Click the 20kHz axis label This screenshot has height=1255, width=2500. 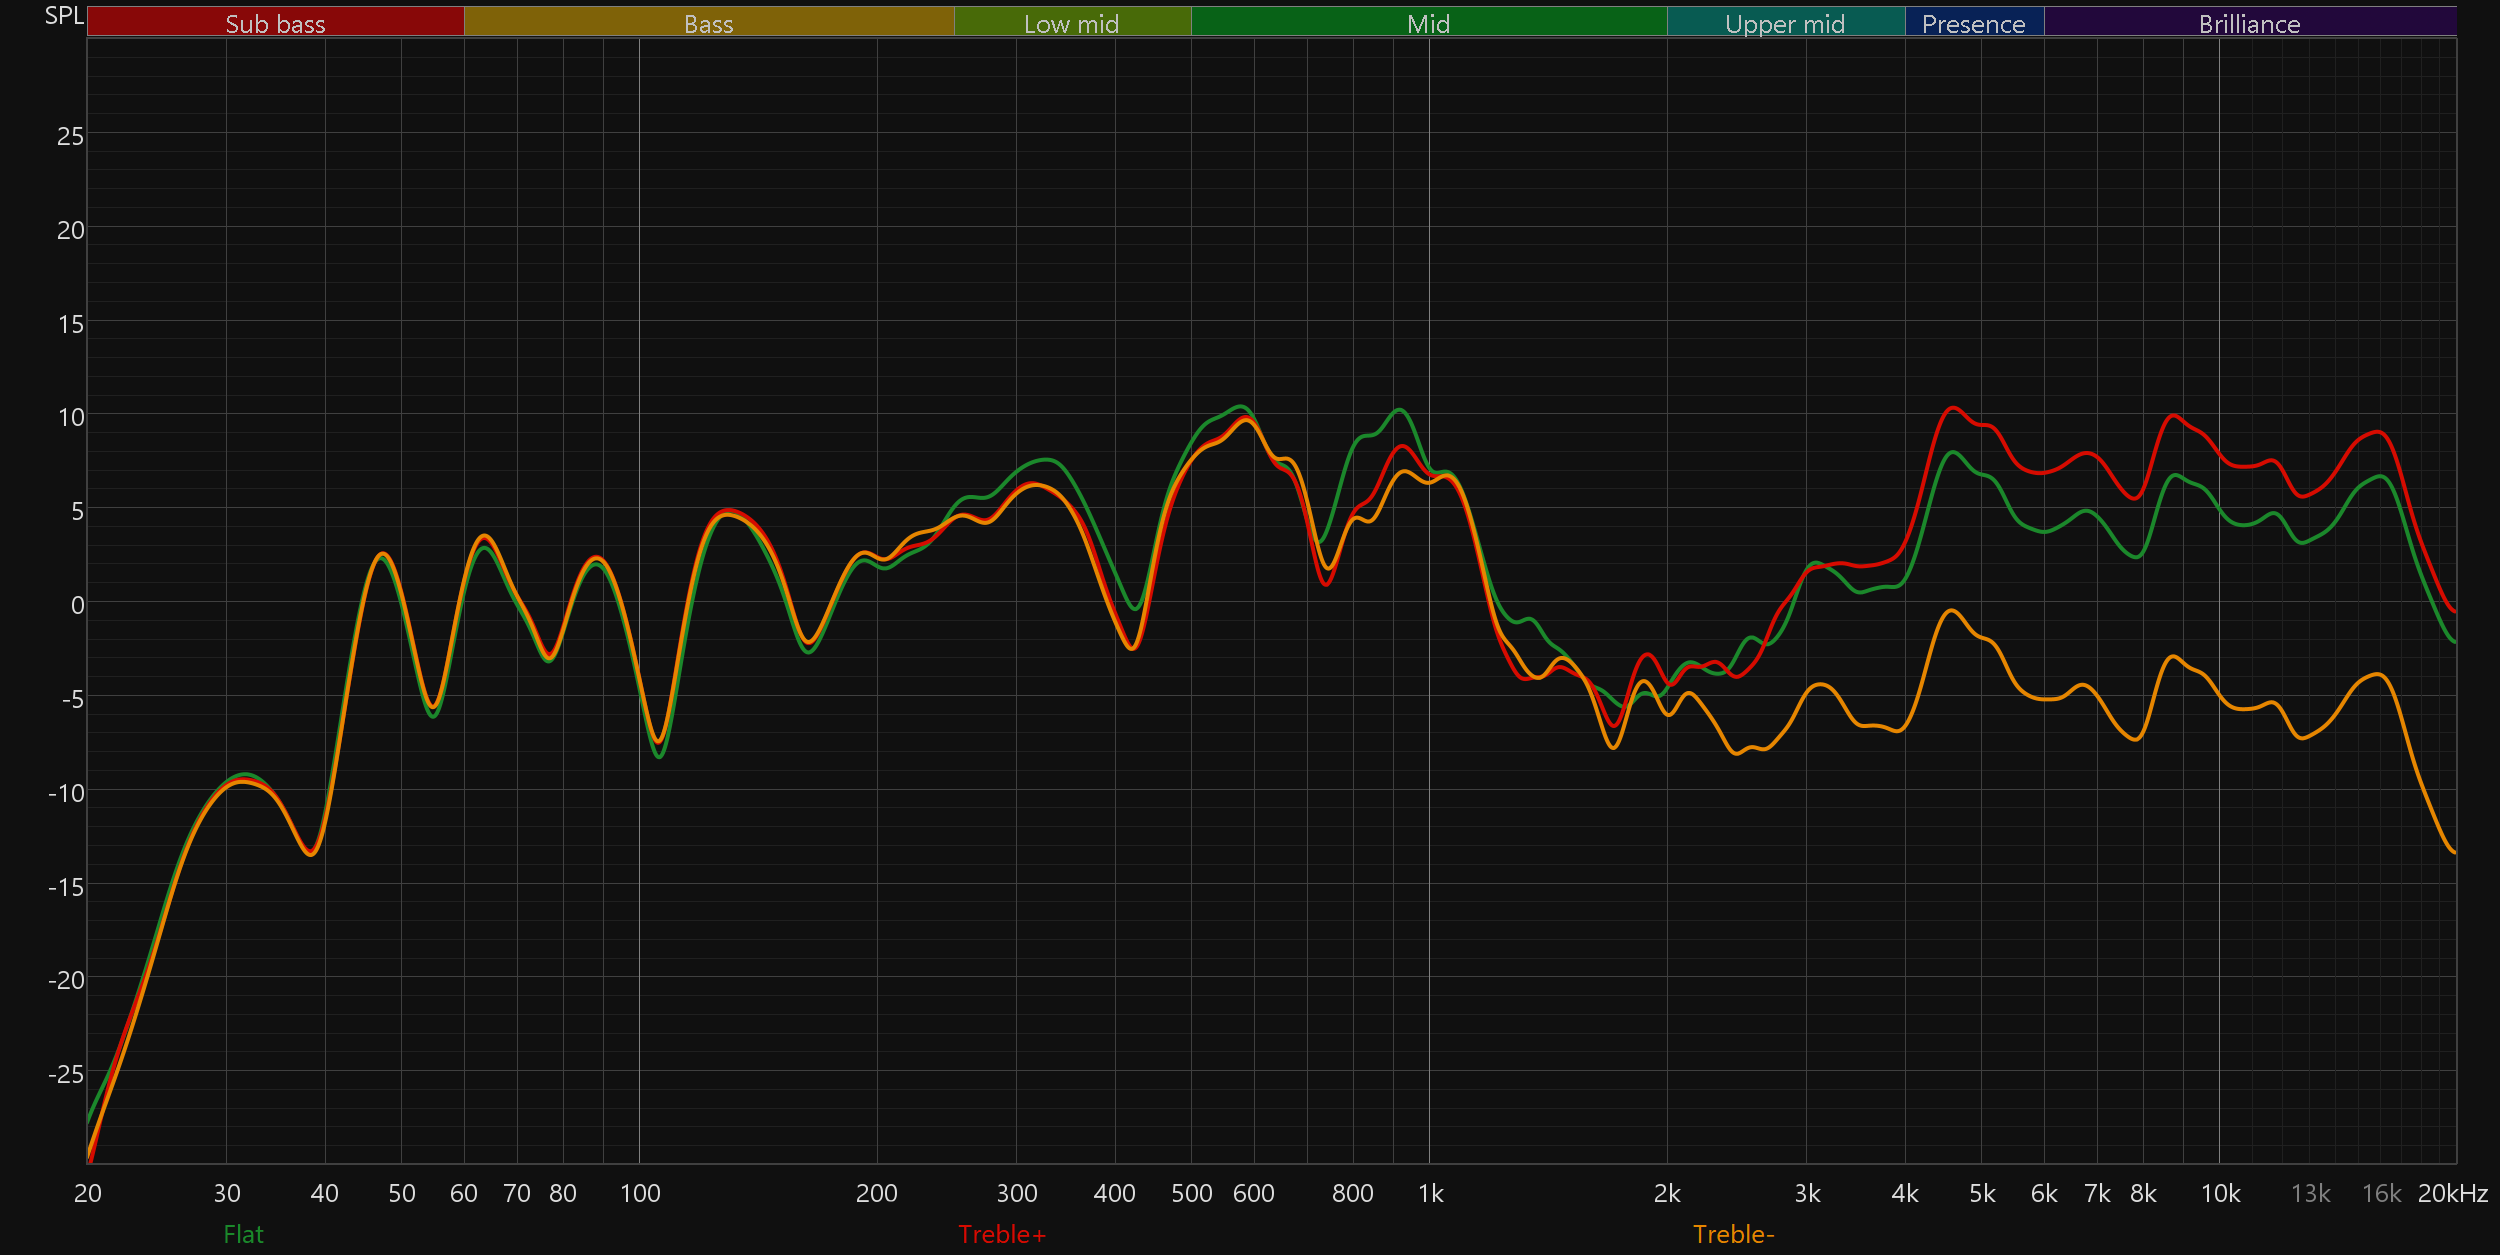(x=2452, y=1193)
